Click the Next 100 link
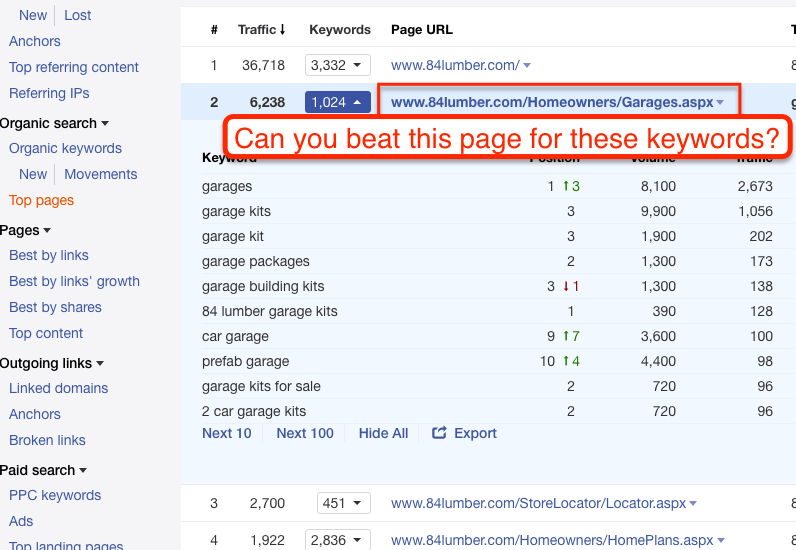 click(x=304, y=433)
